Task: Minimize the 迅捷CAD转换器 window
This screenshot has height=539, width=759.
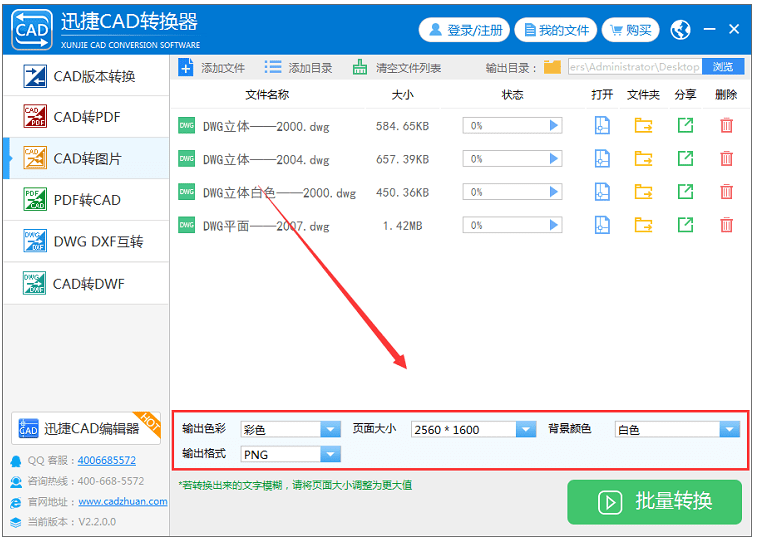Action: click(710, 30)
